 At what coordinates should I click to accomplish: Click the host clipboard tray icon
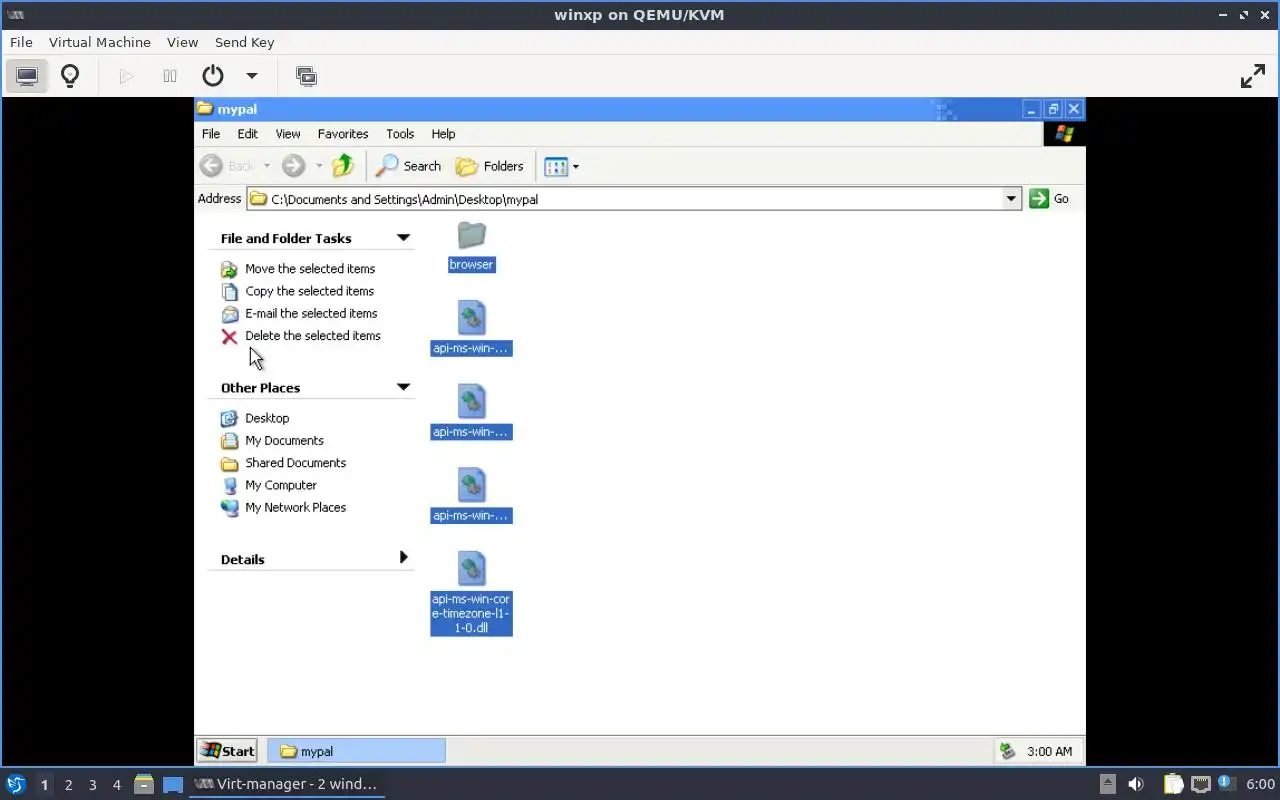pos(1173,784)
